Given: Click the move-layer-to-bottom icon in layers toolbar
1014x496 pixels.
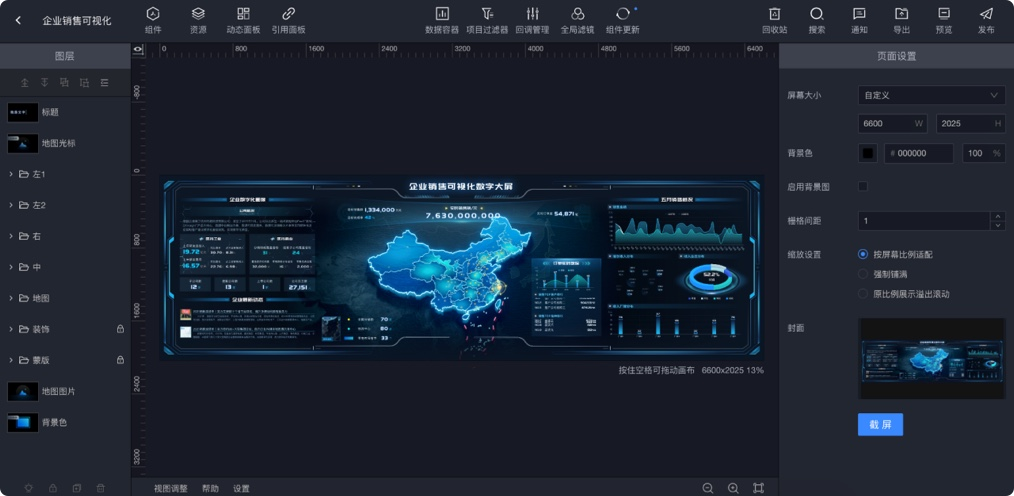Looking at the screenshot, I should point(45,82).
